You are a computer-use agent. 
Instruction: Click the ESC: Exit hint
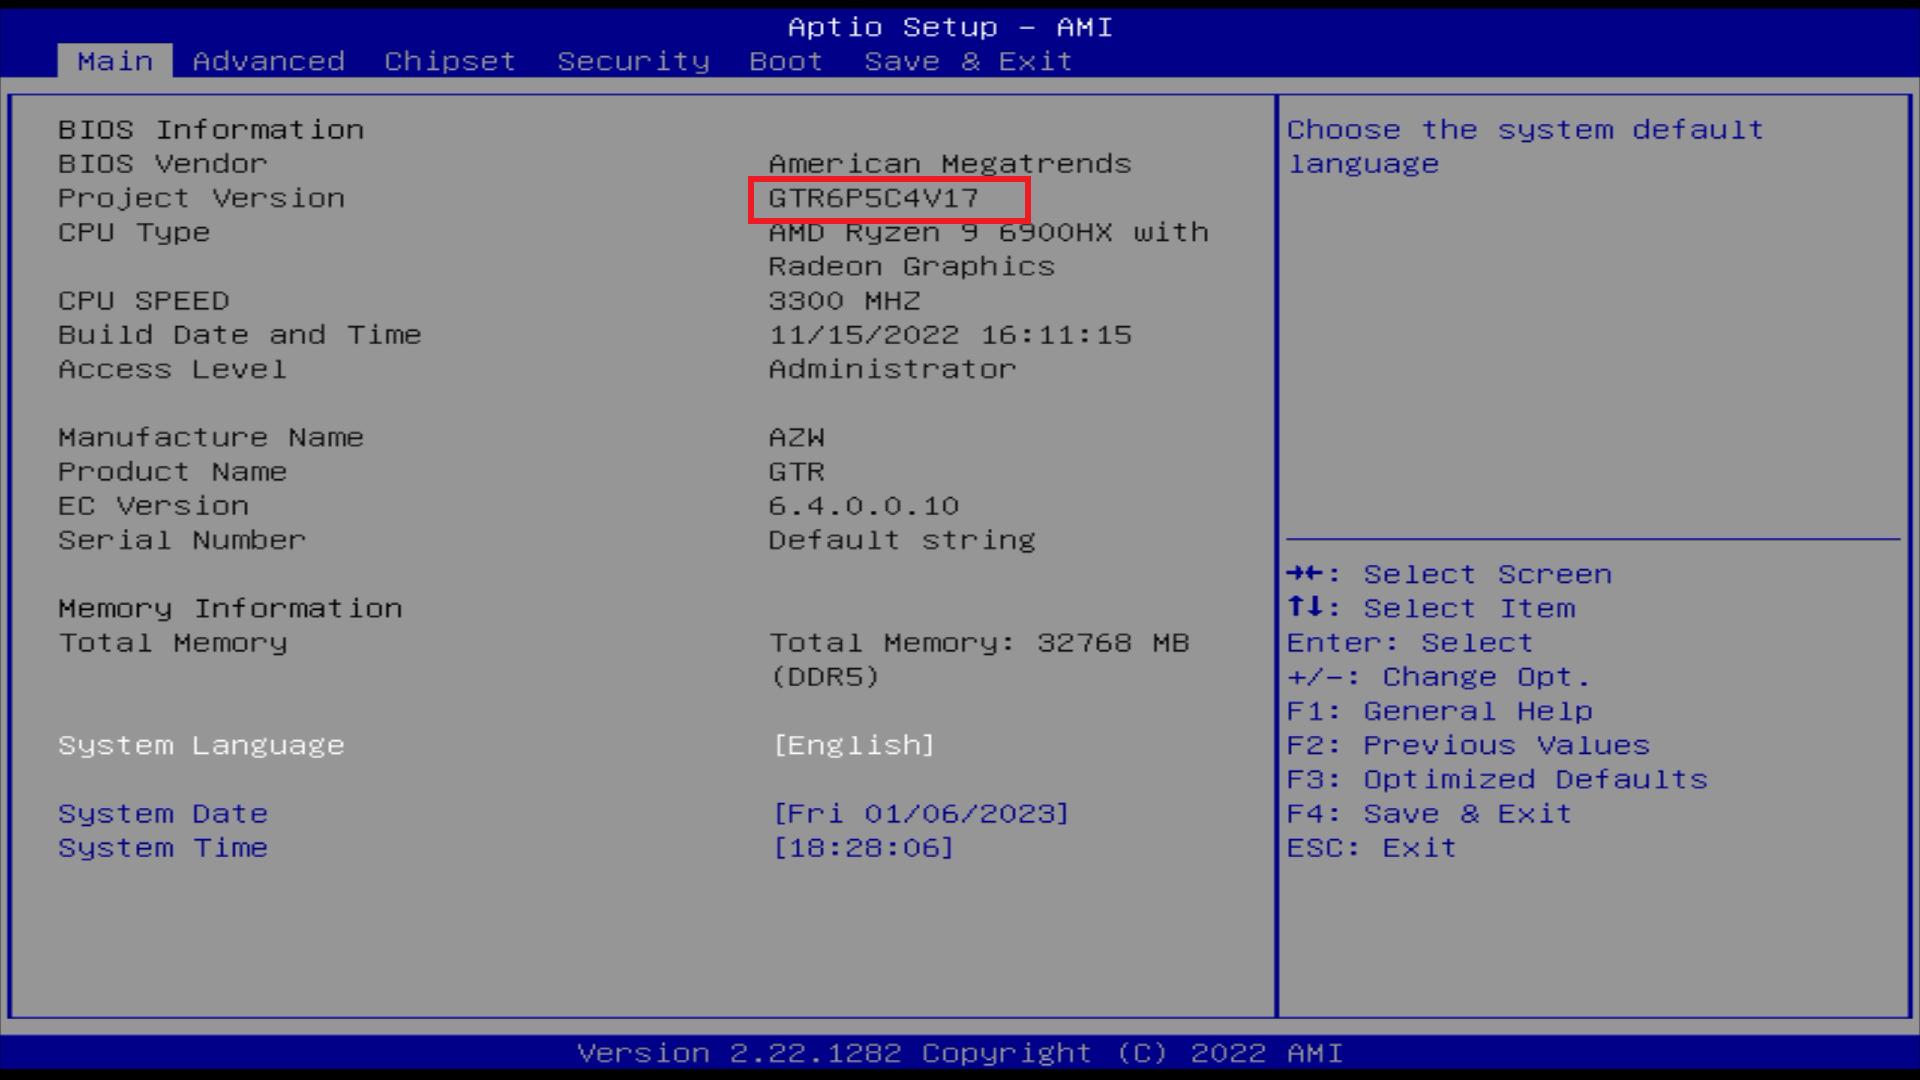[1371, 848]
